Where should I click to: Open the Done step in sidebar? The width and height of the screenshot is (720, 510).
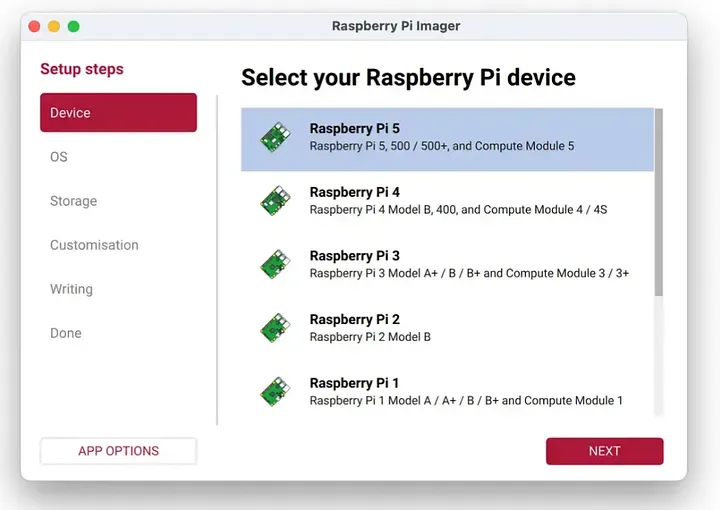66,333
